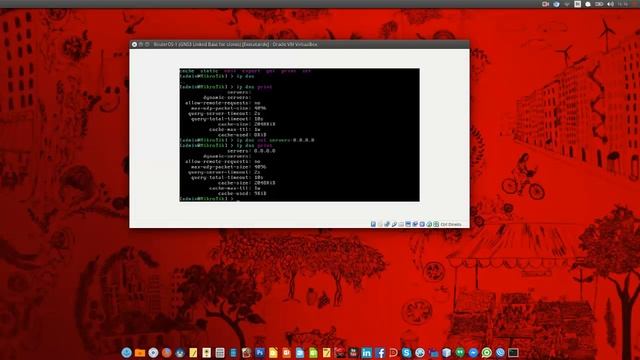Click the optical disk indicator in VirtualBox status bar

point(380,224)
